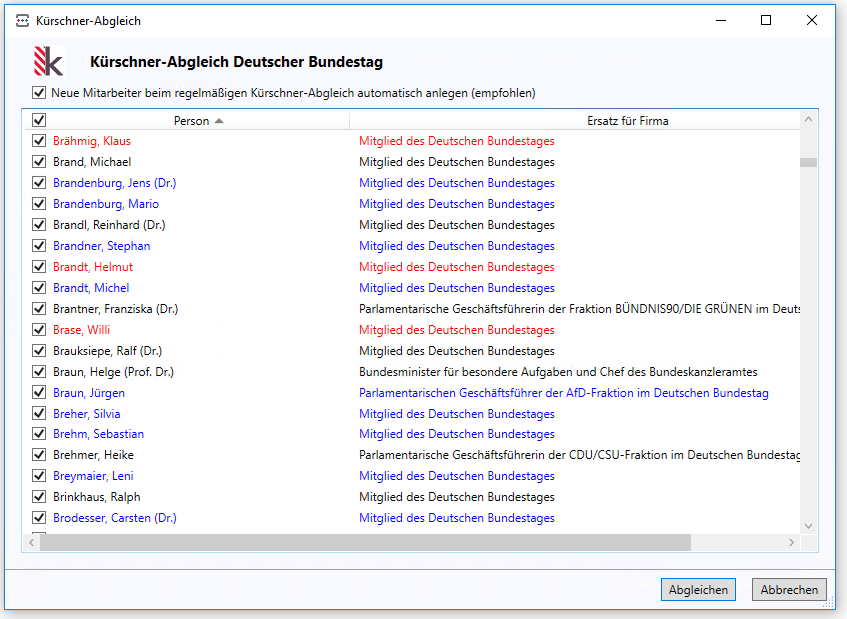The image size is (847, 619).
Task: Toggle the select-all checkbox in the header
Action: click(39, 120)
